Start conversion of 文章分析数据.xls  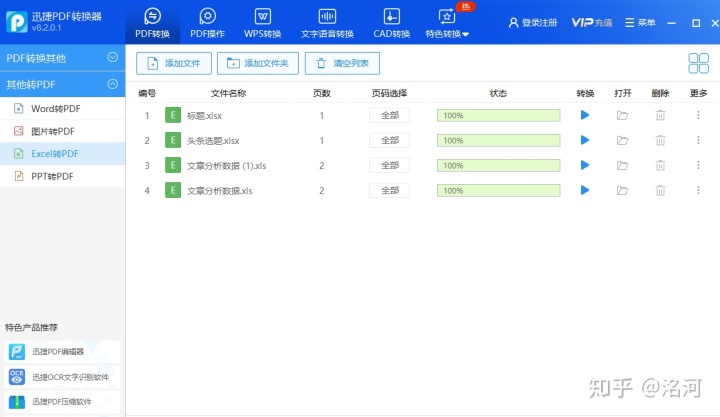tap(585, 190)
